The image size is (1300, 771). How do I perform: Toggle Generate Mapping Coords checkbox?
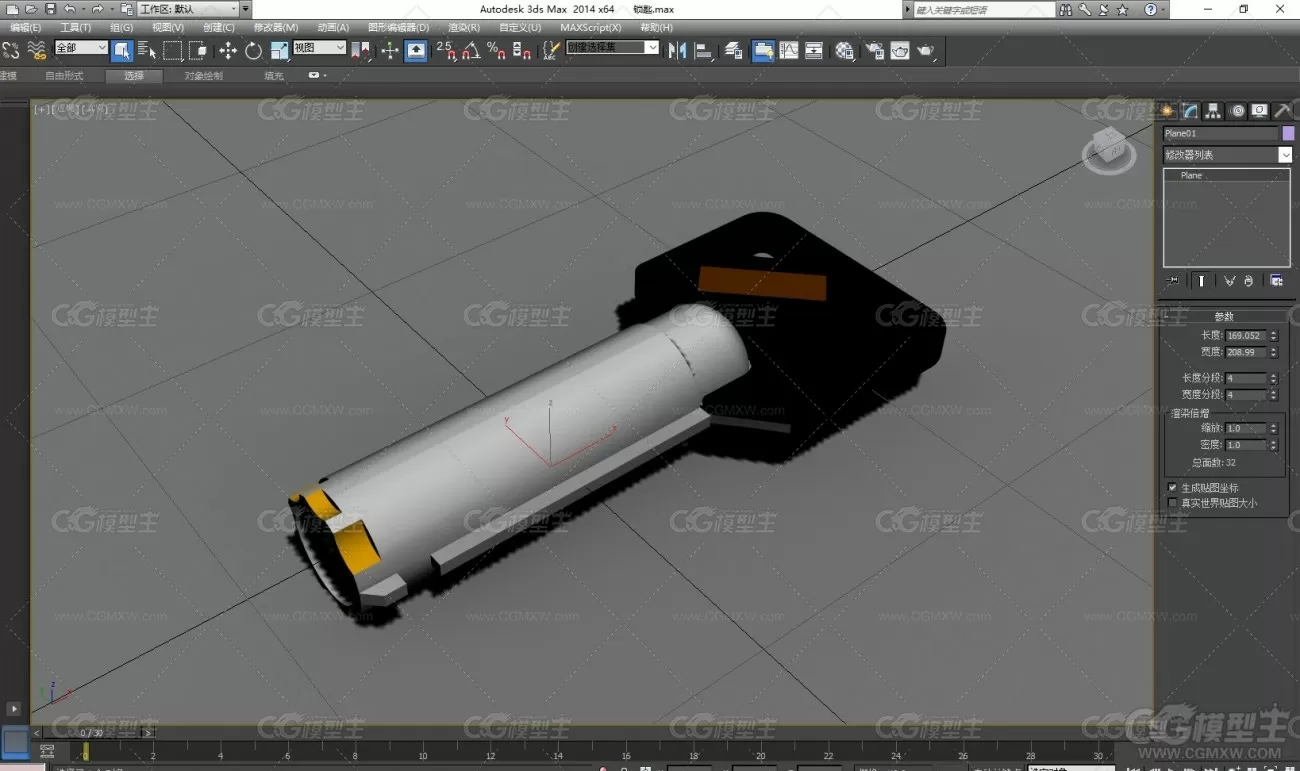click(x=1173, y=488)
